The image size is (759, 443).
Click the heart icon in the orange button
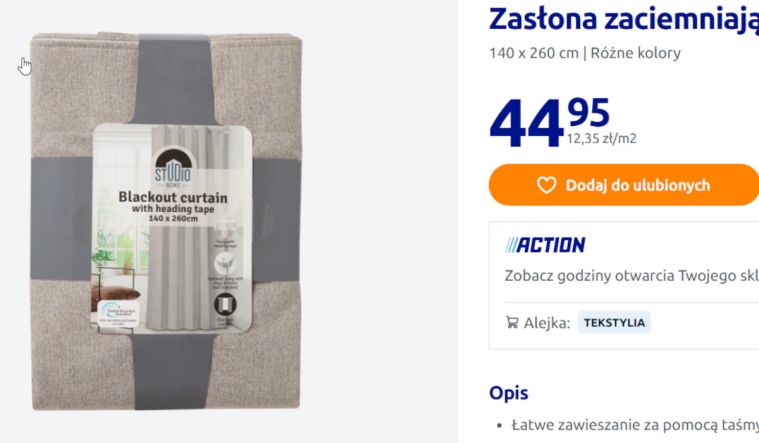pos(546,185)
